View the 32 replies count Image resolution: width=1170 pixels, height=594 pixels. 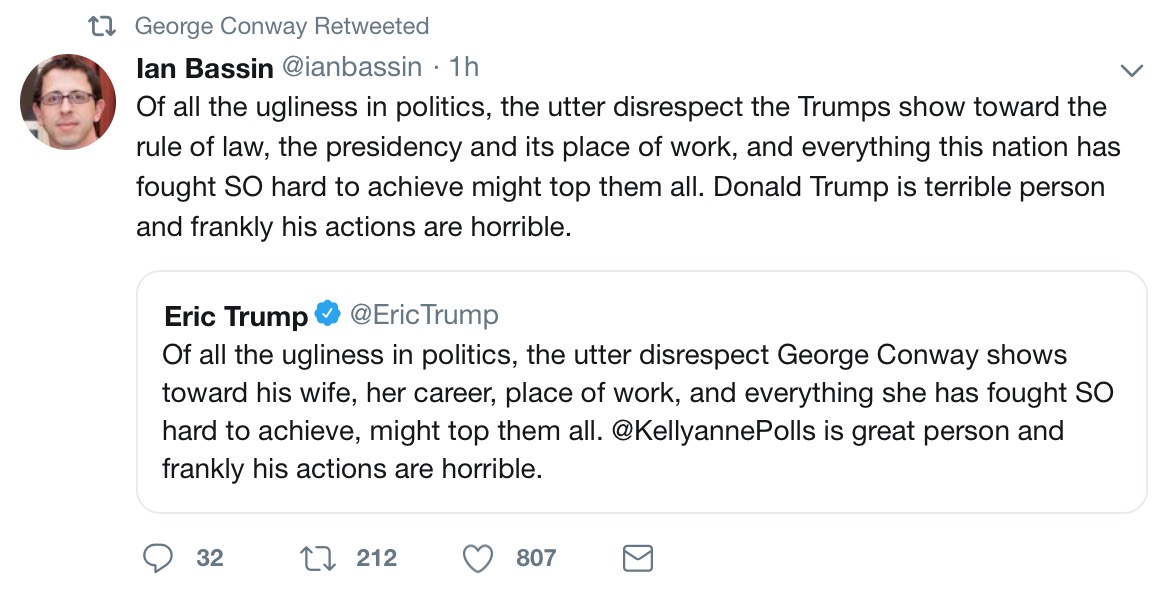[x=210, y=557]
